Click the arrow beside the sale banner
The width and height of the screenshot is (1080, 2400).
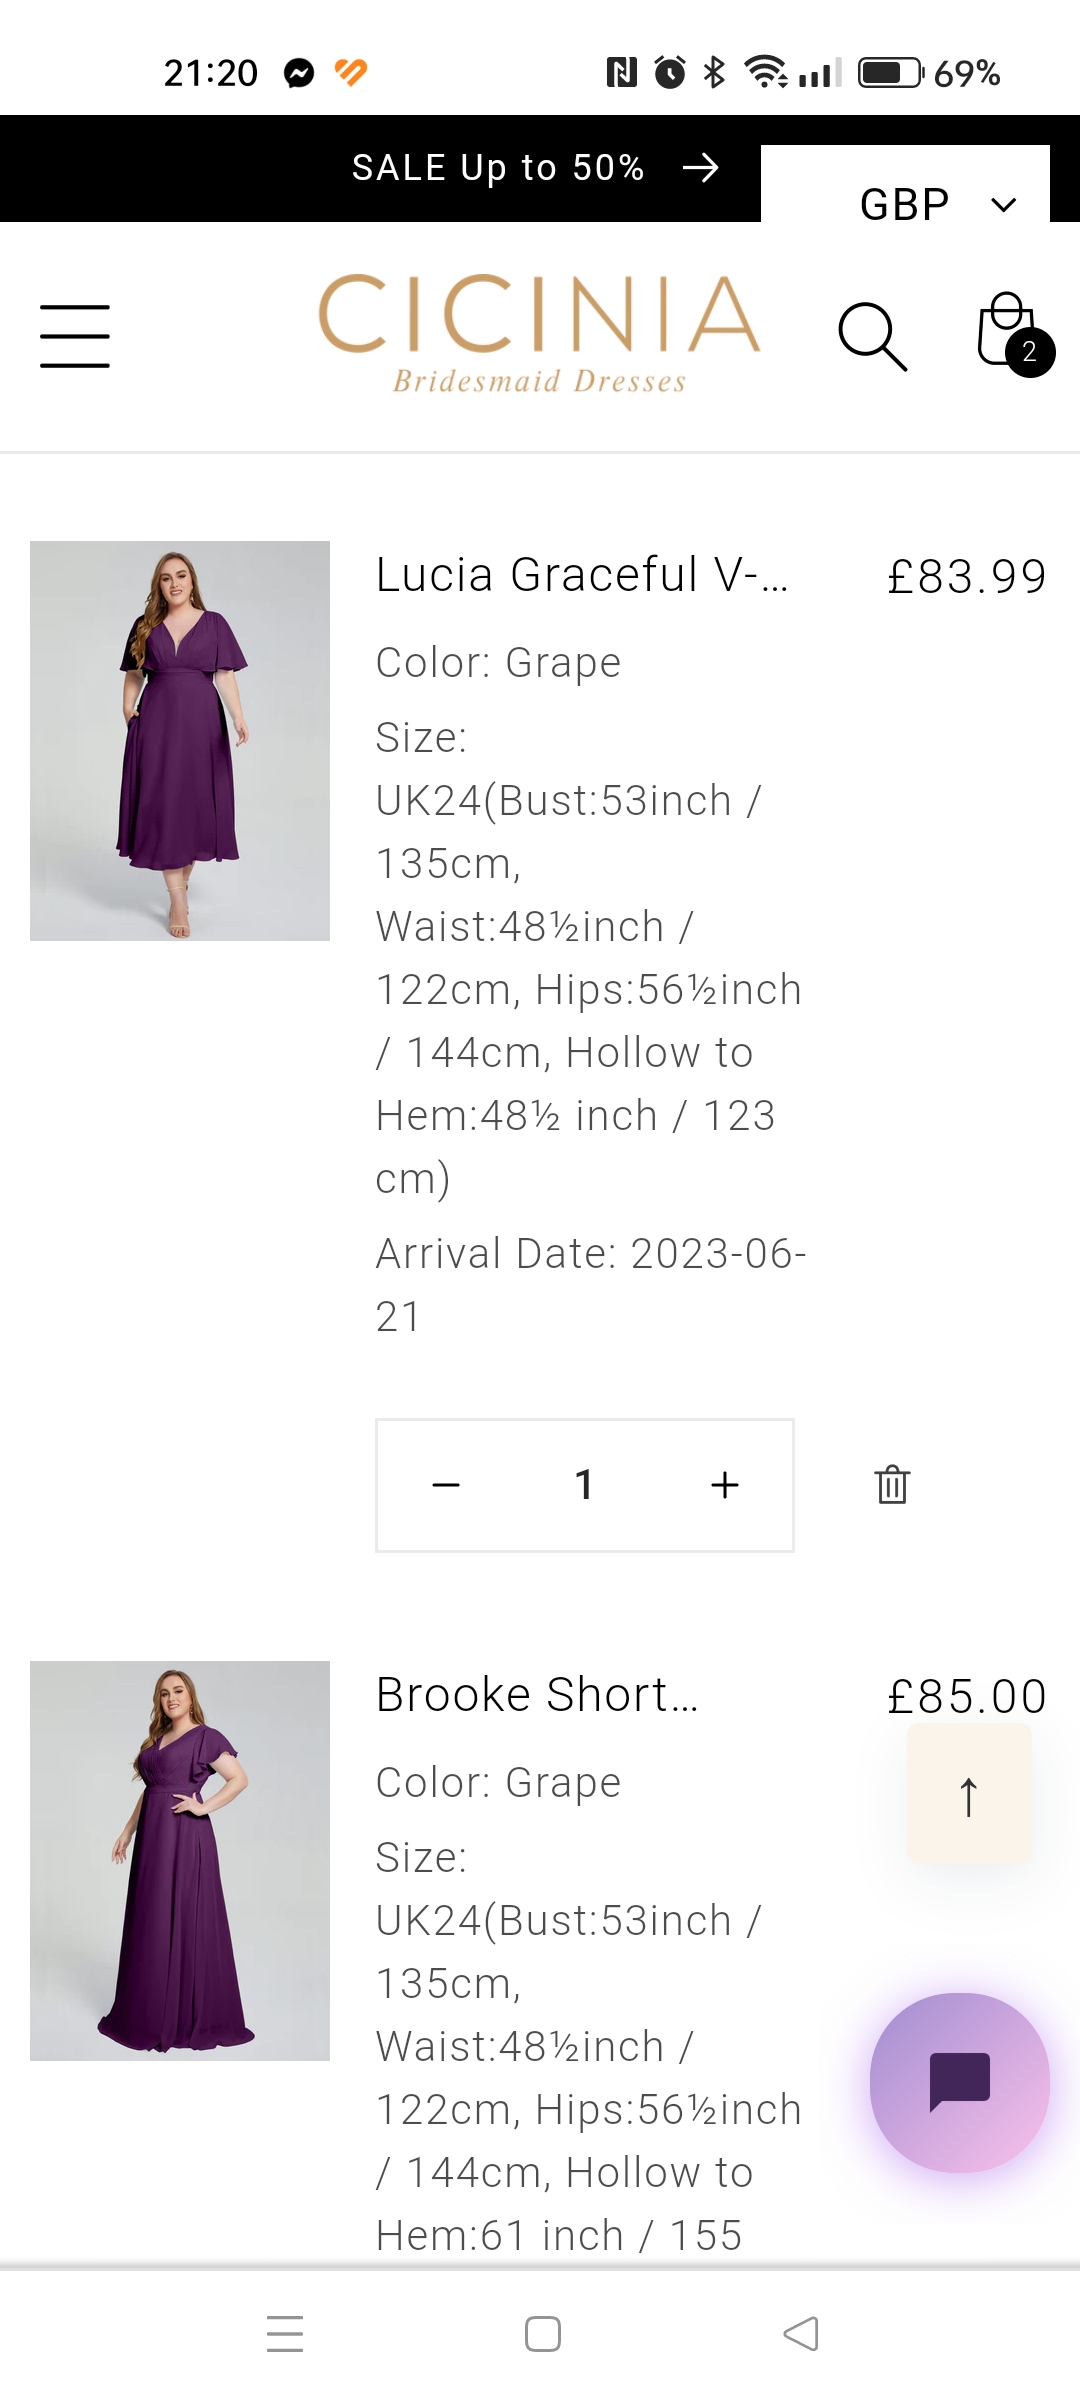point(700,168)
